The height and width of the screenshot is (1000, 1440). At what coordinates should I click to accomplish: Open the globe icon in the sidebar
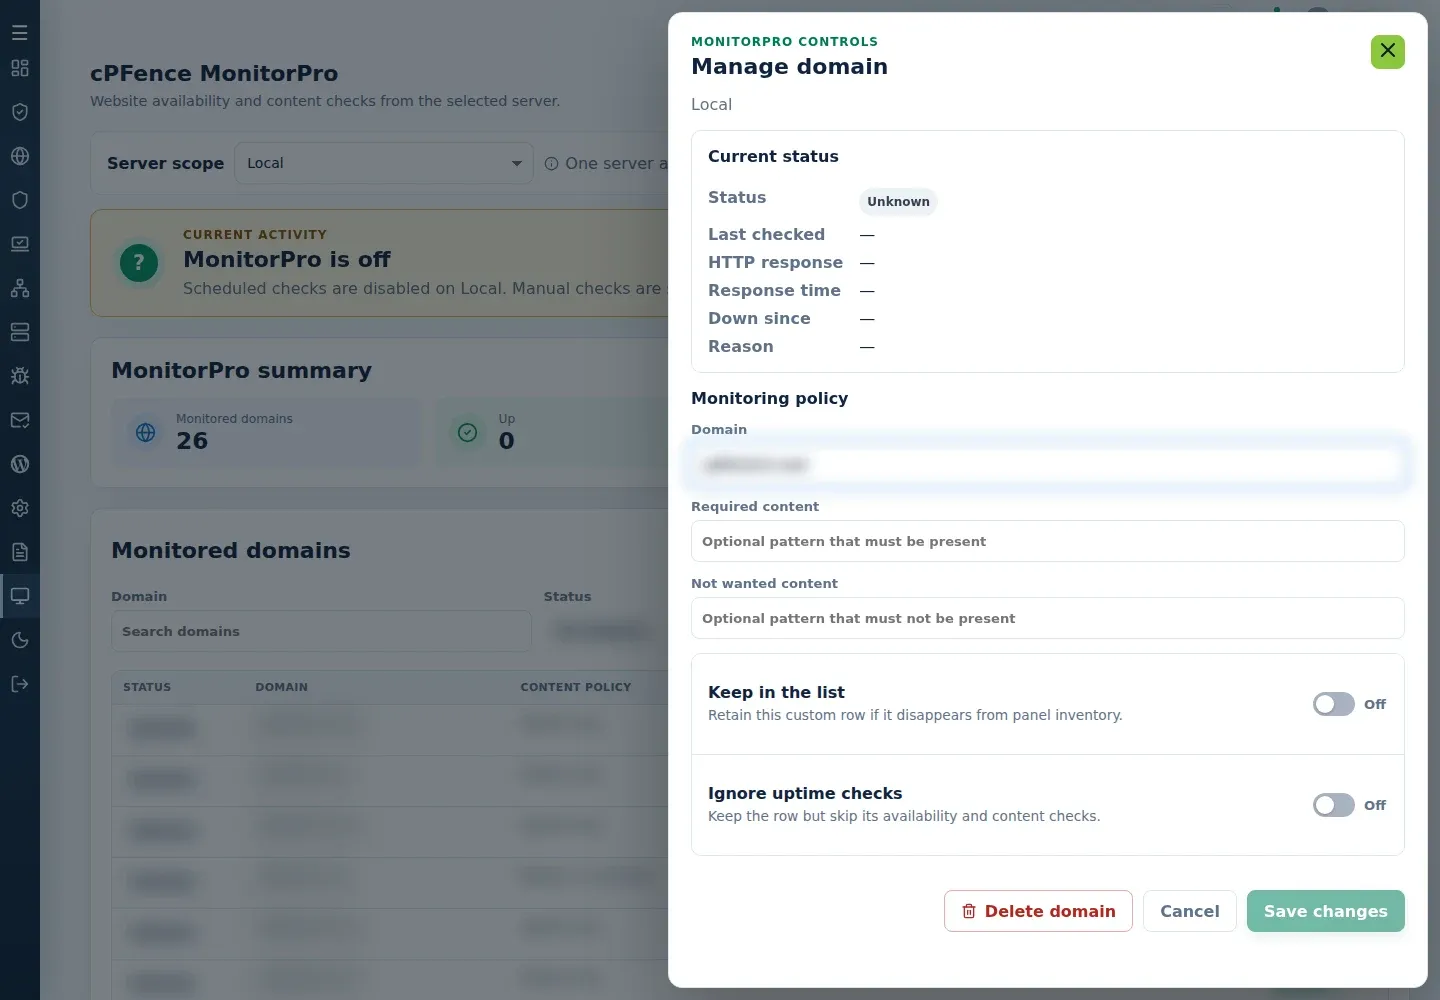(x=20, y=156)
